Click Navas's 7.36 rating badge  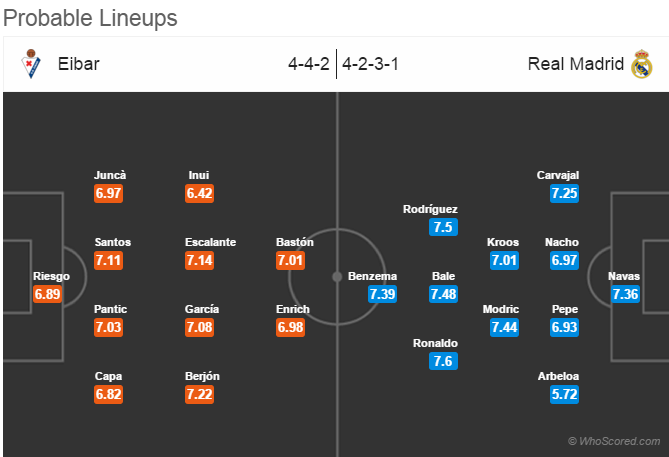click(x=625, y=294)
